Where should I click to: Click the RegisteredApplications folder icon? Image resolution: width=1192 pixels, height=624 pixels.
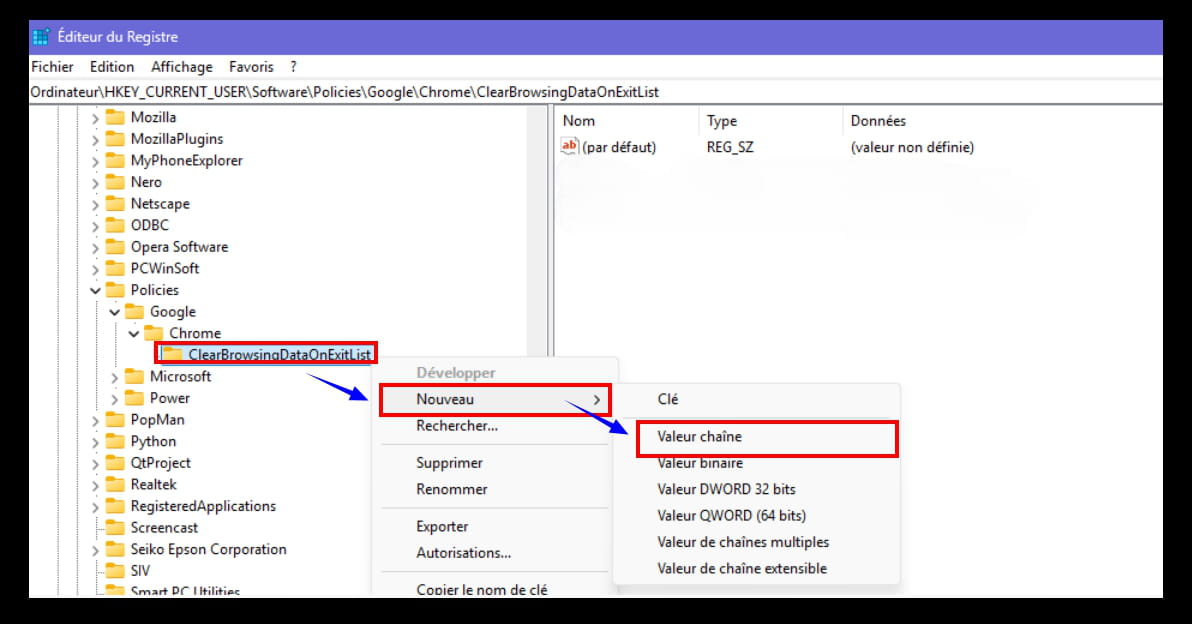click(116, 506)
